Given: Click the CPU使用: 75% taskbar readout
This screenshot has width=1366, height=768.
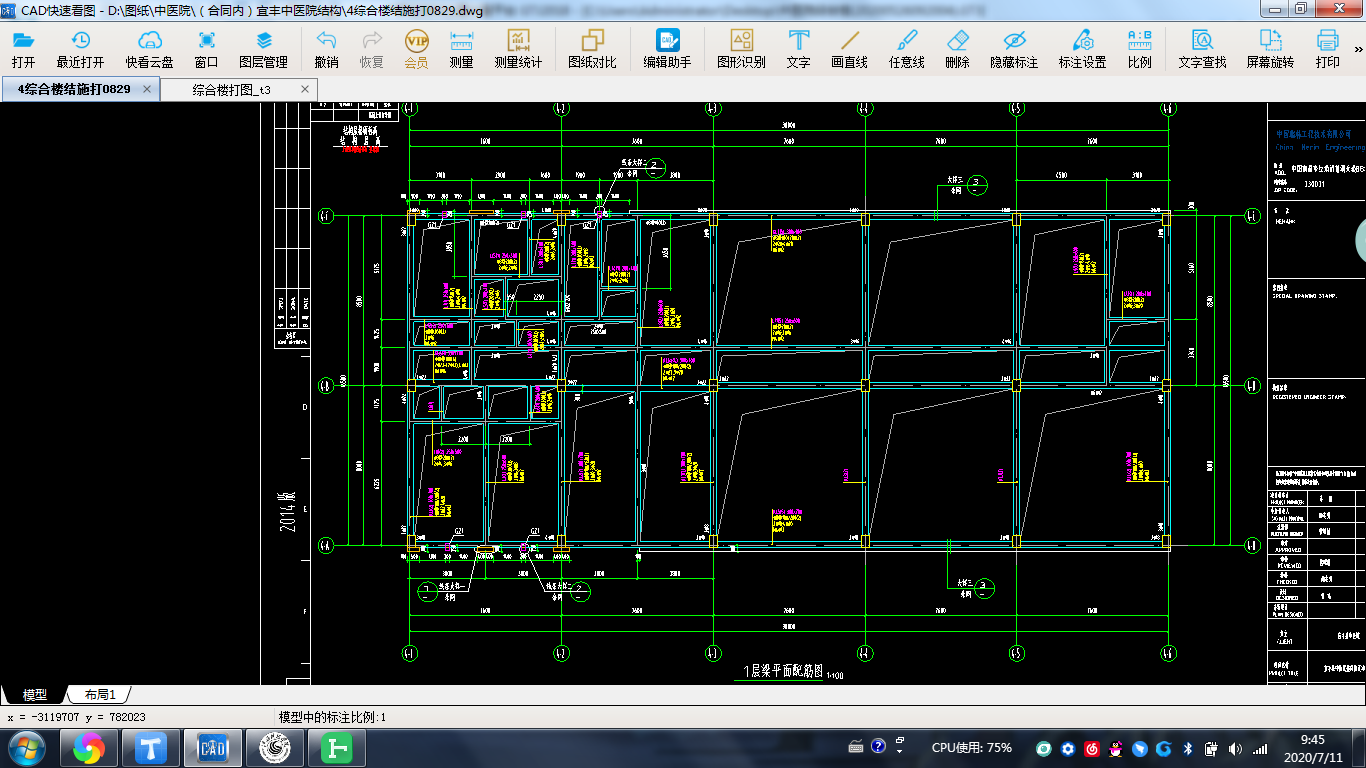Looking at the screenshot, I should 971,747.
